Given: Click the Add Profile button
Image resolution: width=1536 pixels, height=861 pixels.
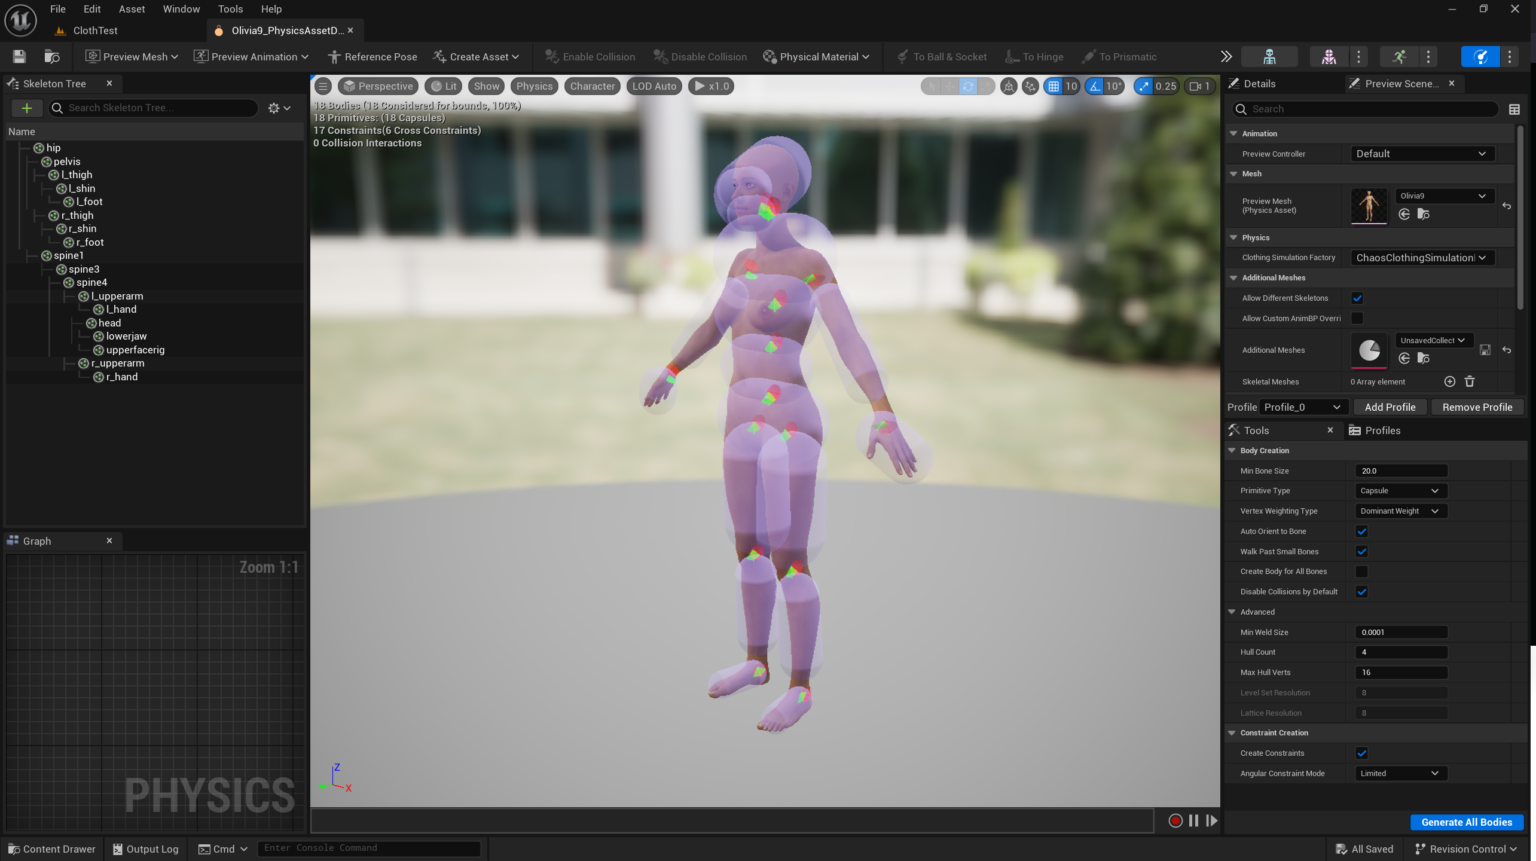Looking at the screenshot, I should (x=1390, y=406).
